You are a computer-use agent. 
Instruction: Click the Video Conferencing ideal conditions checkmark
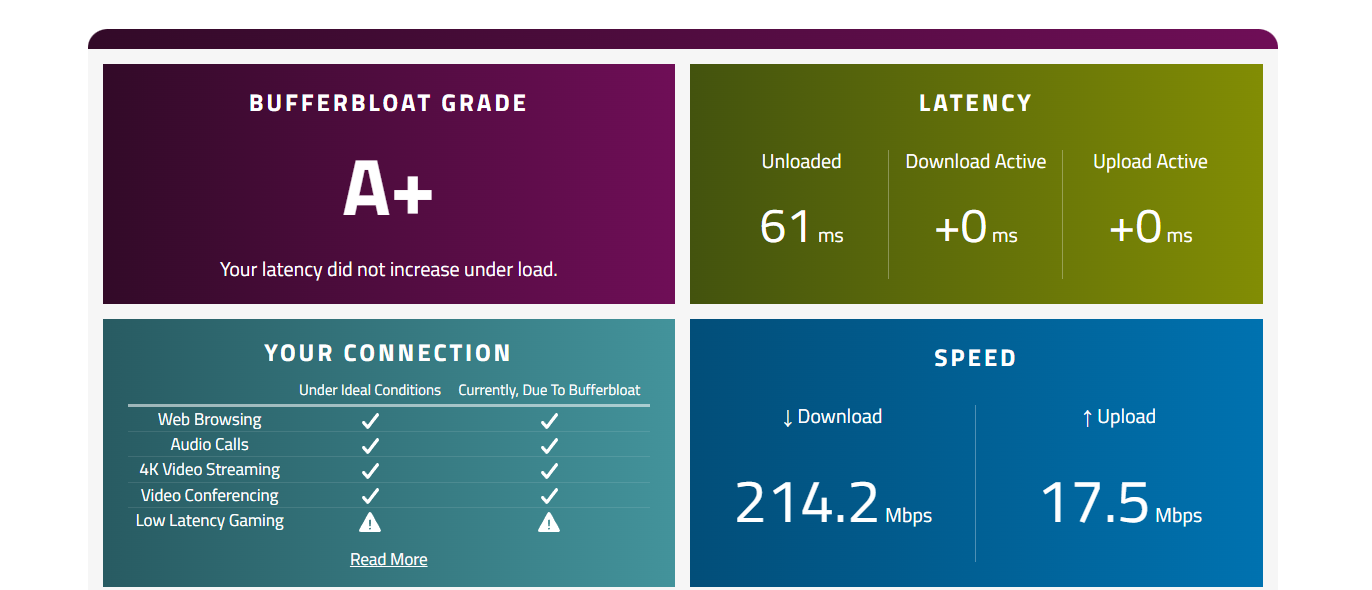[370, 496]
